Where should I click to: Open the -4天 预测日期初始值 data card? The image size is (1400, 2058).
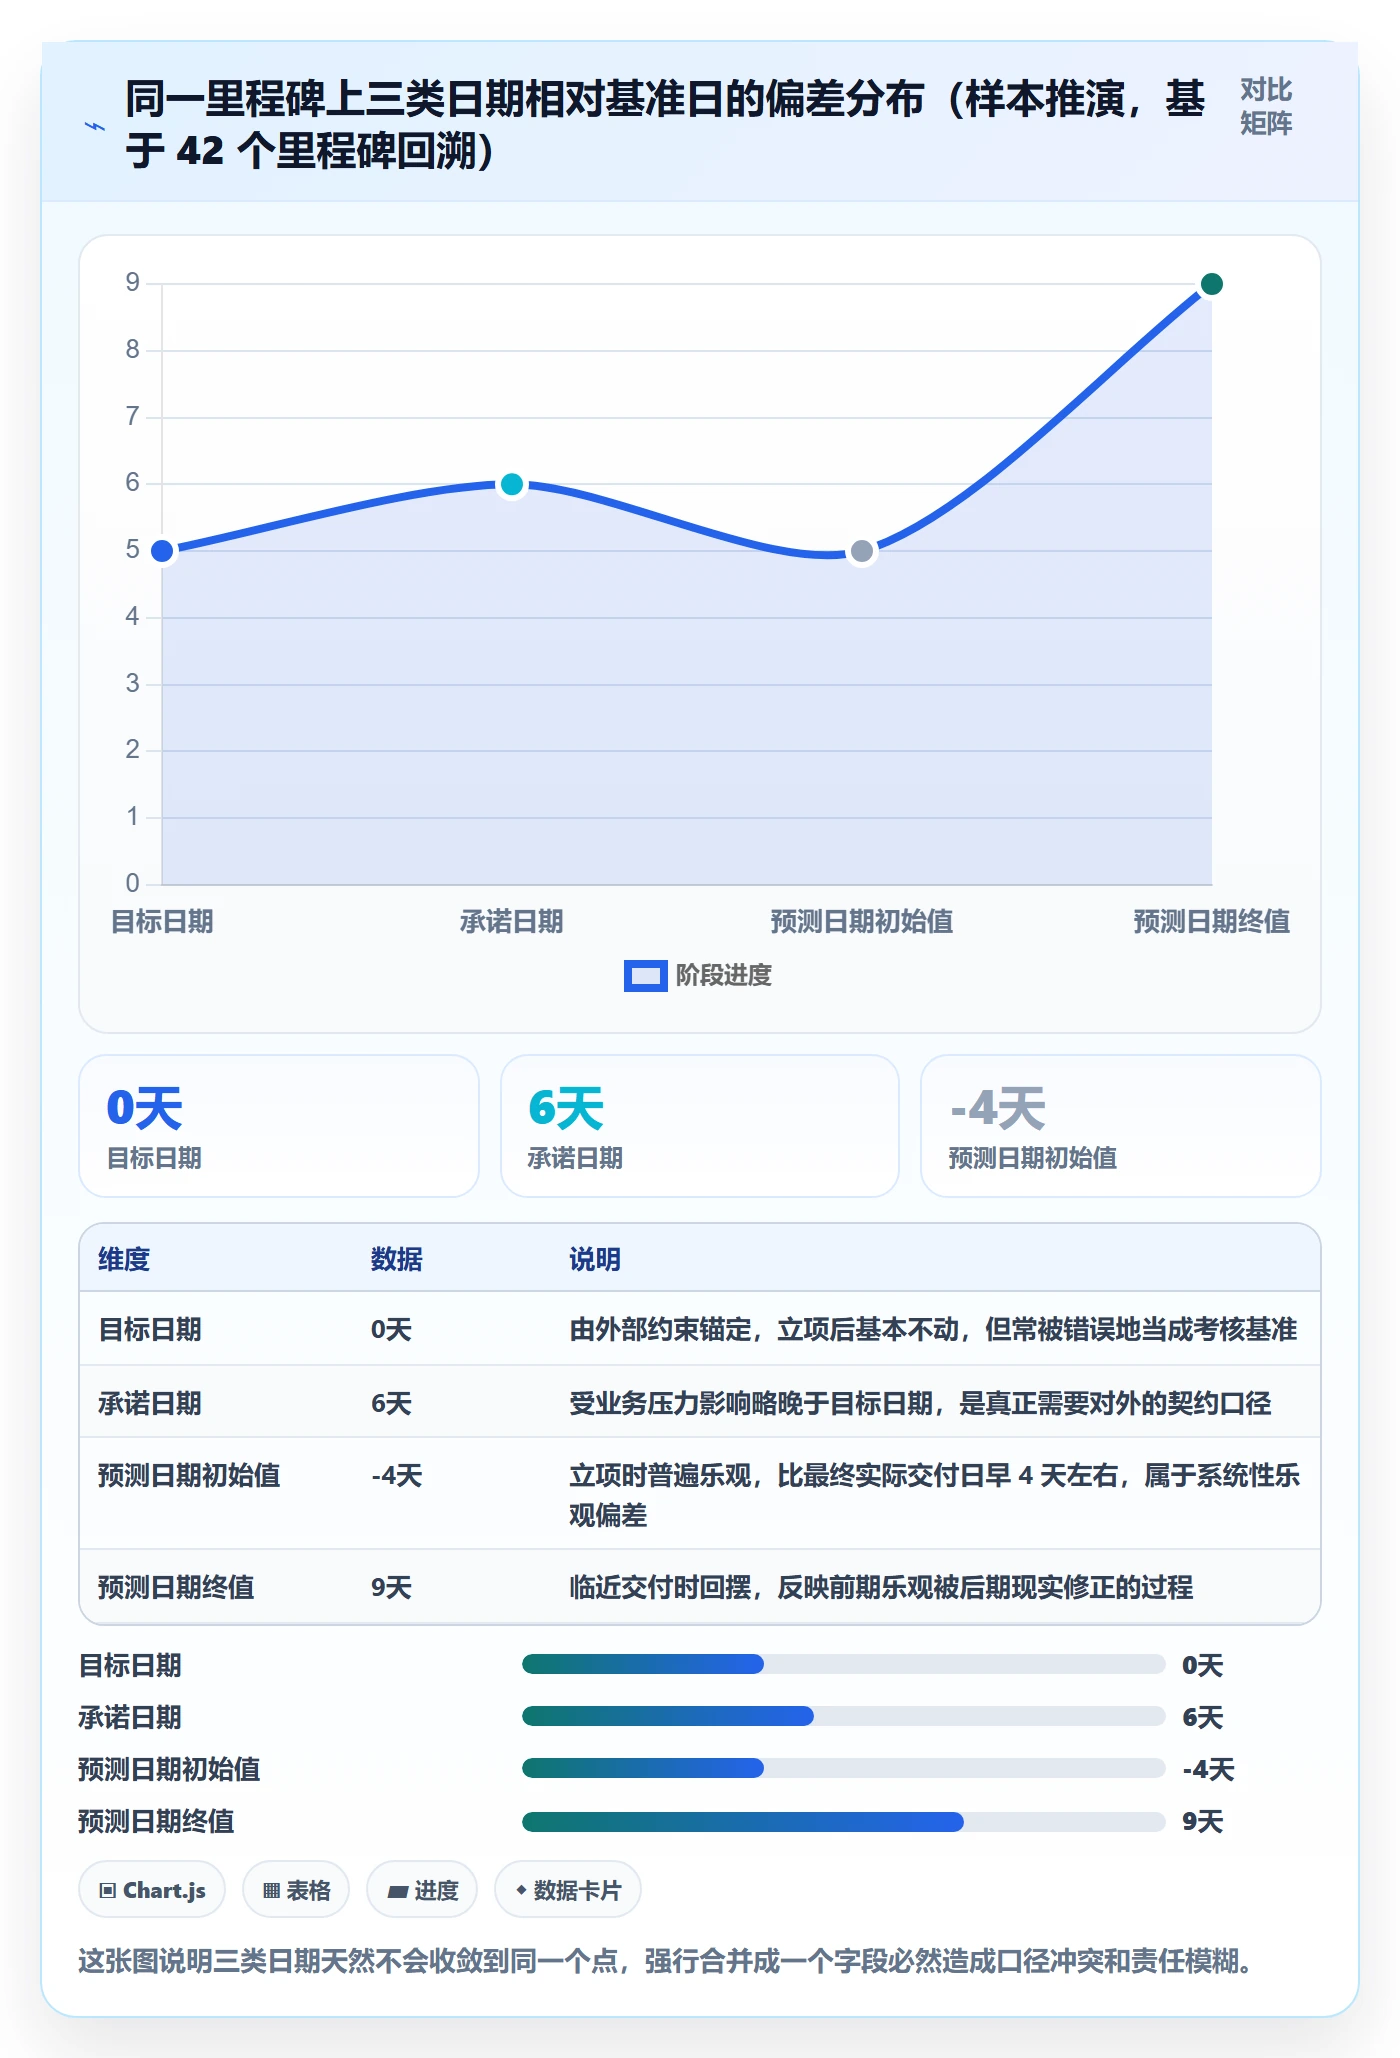(x=1121, y=1126)
